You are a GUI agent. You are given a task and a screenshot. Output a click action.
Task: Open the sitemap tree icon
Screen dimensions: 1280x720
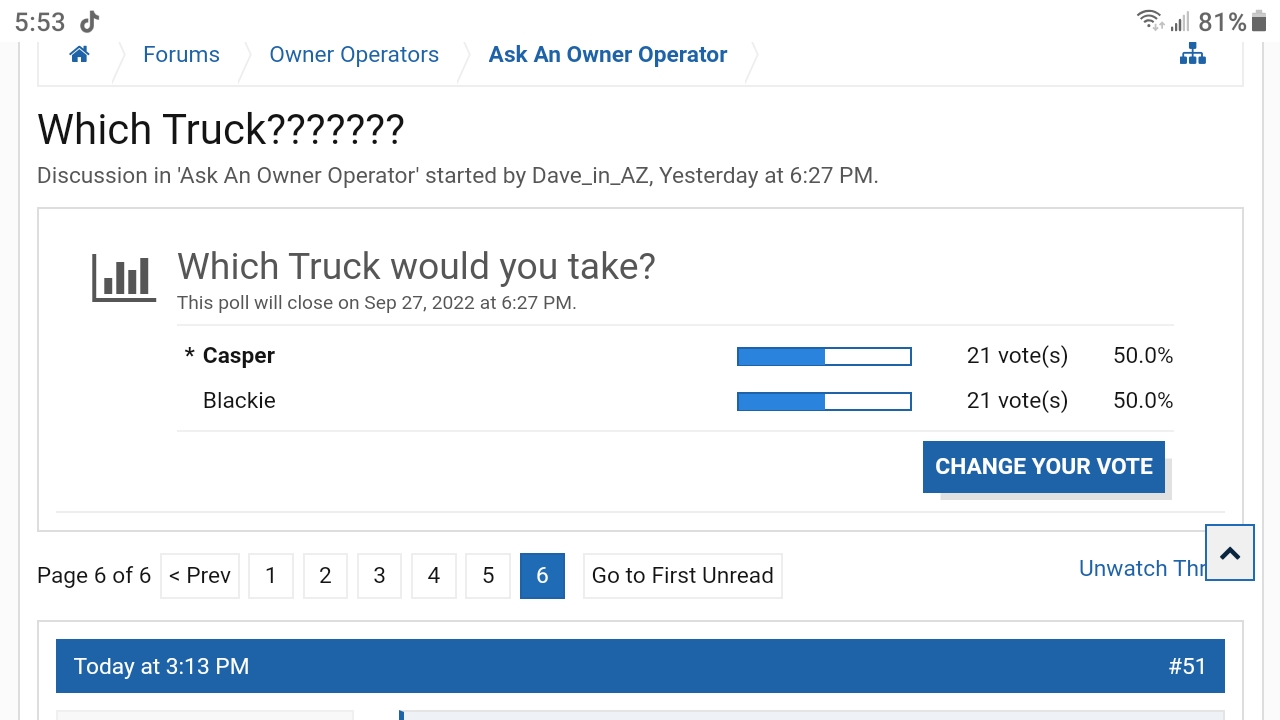[x=1192, y=55]
